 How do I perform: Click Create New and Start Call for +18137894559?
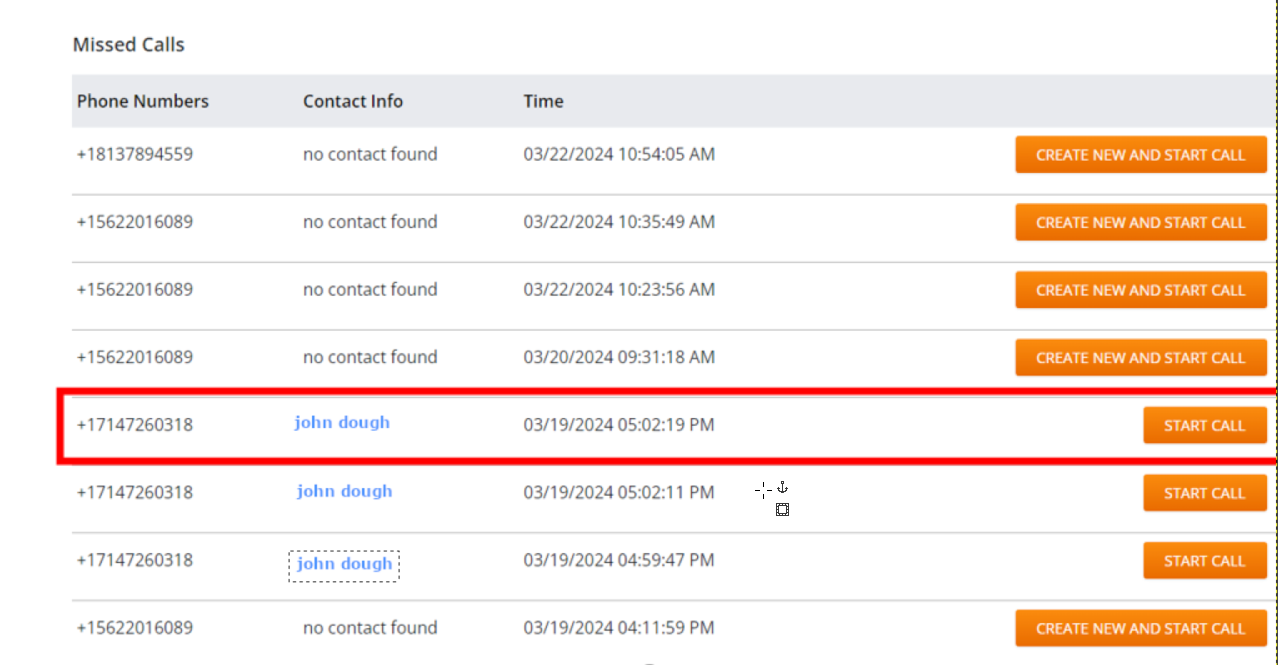point(1140,155)
